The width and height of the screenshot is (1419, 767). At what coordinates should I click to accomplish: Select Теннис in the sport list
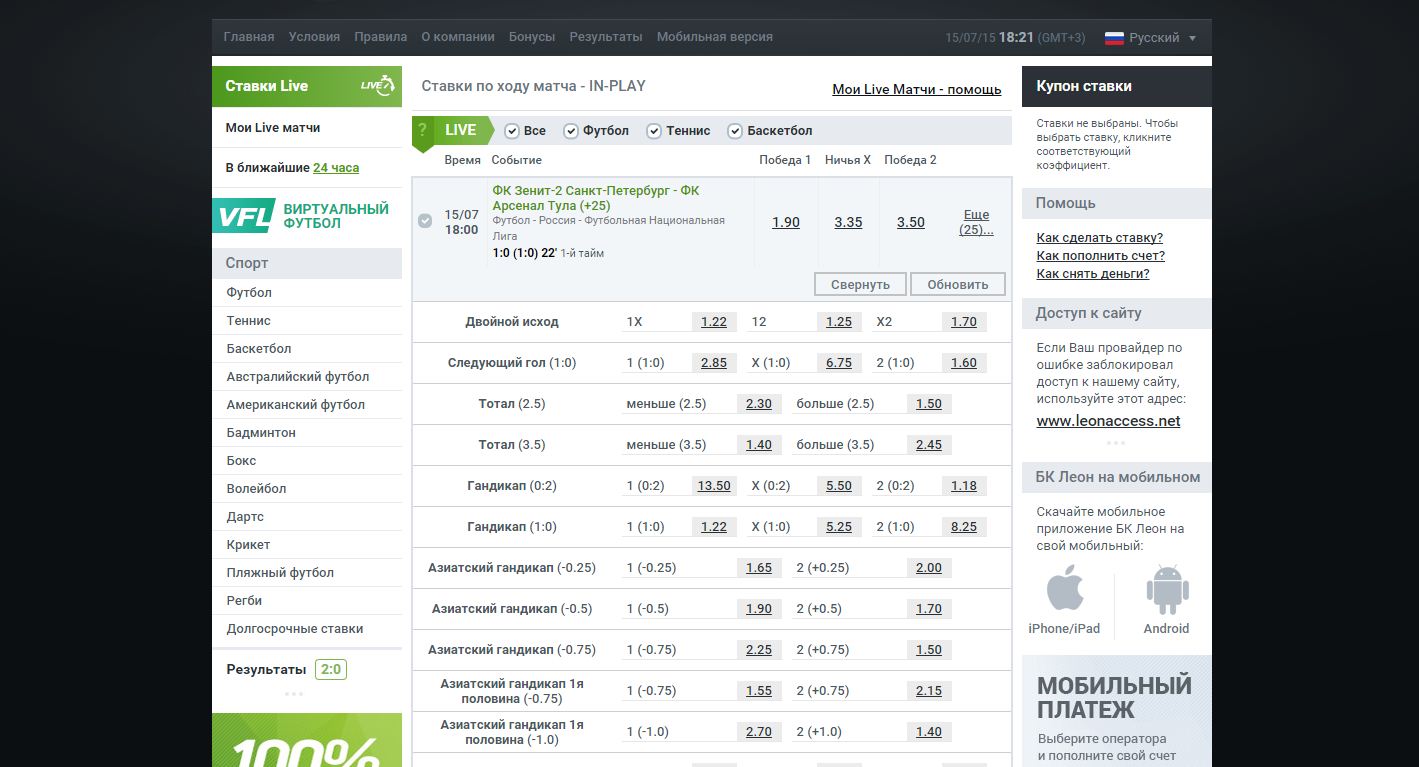point(249,321)
